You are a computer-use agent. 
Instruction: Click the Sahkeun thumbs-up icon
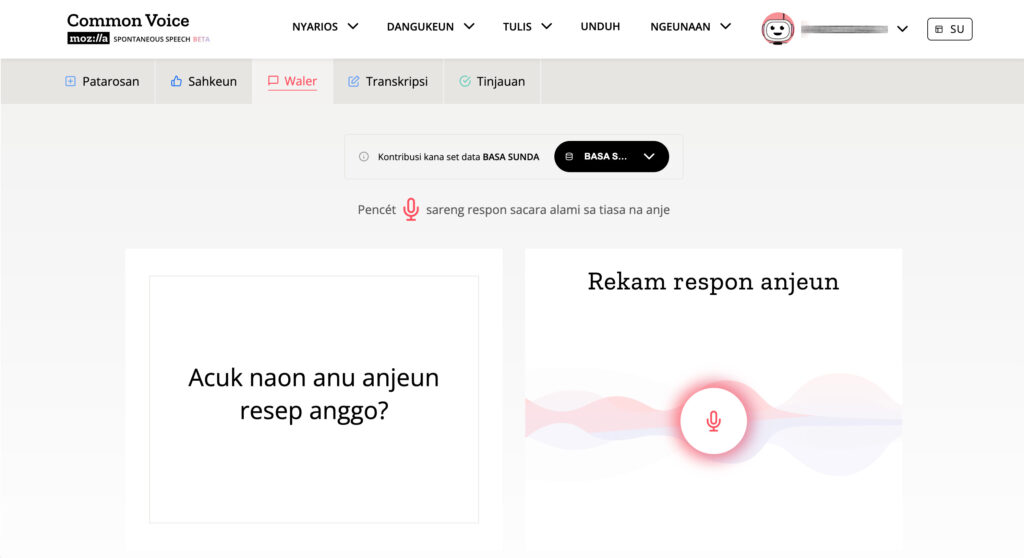(176, 81)
